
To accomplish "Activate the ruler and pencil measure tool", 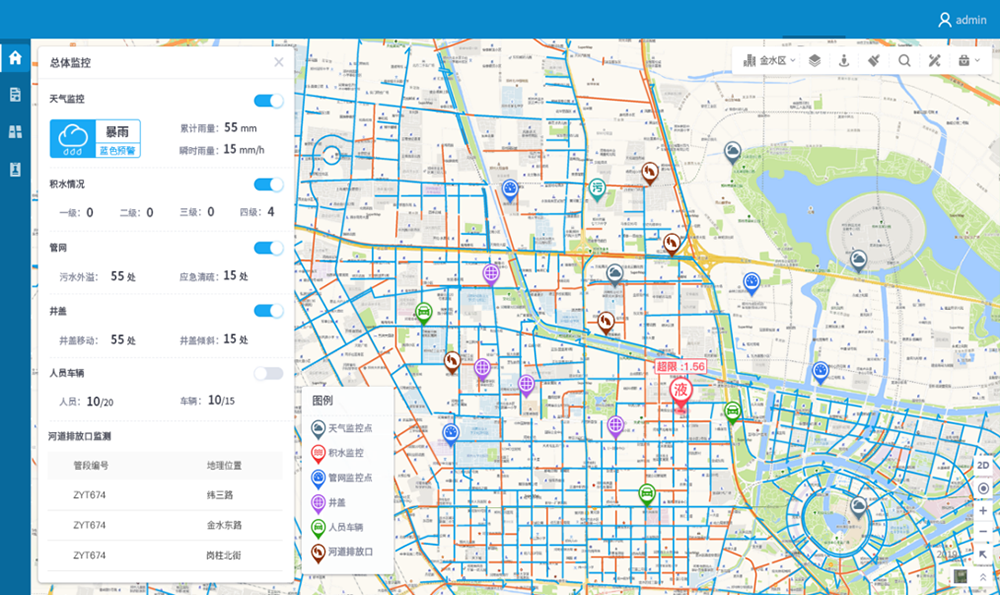I will pyautogui.click(x=934, y=61).
